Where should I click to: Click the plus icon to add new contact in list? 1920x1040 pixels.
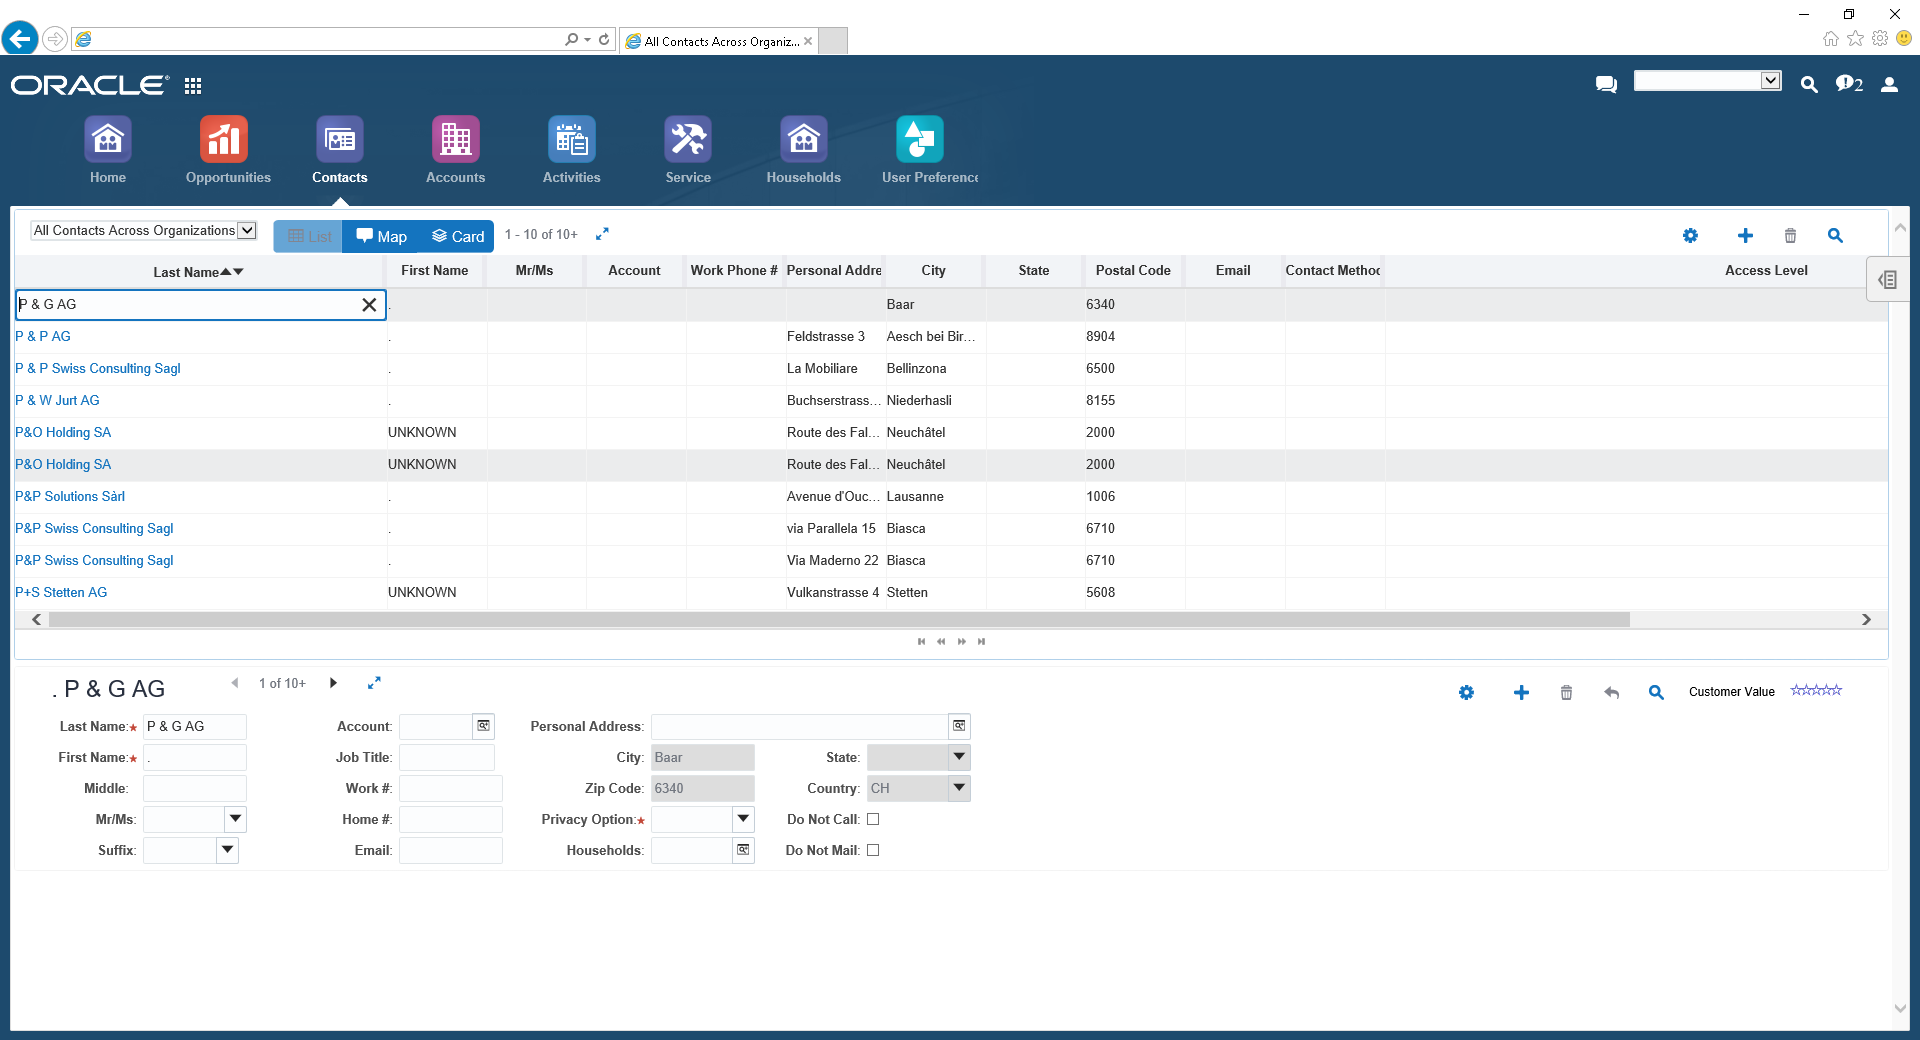coord(1745,235)
